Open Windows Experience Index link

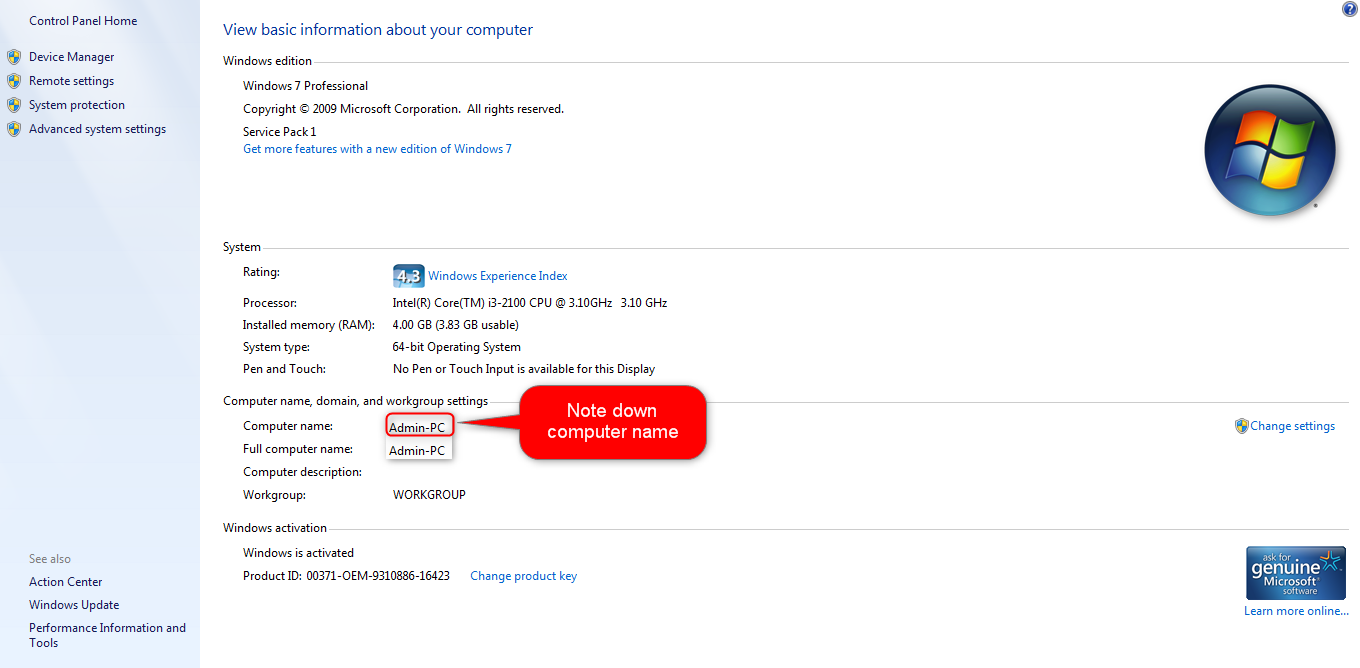click(x=498, y=276)
